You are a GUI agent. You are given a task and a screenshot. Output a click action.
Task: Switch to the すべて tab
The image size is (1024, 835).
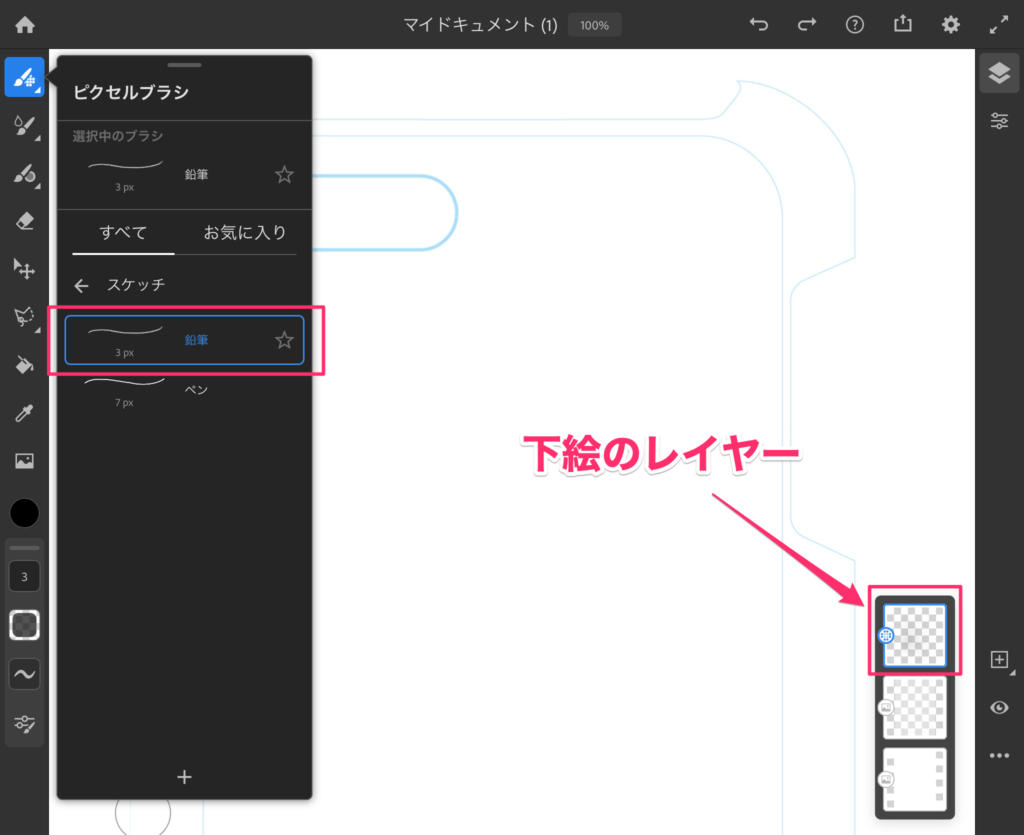(123, 233)
